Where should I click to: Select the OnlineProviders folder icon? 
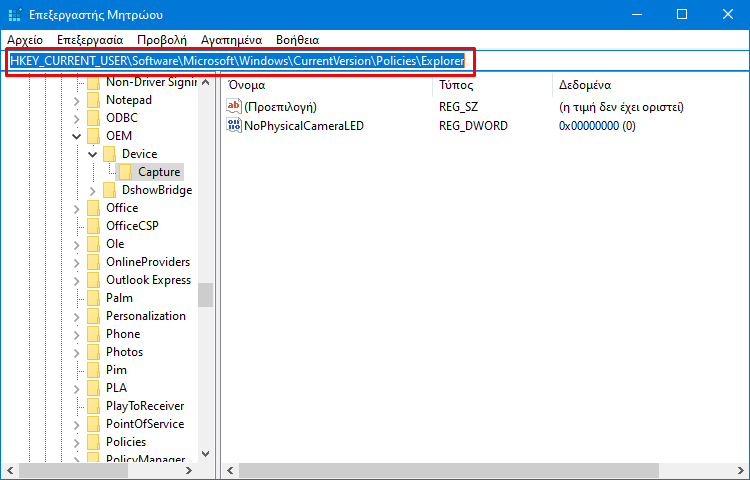click(x=93, y=262)
